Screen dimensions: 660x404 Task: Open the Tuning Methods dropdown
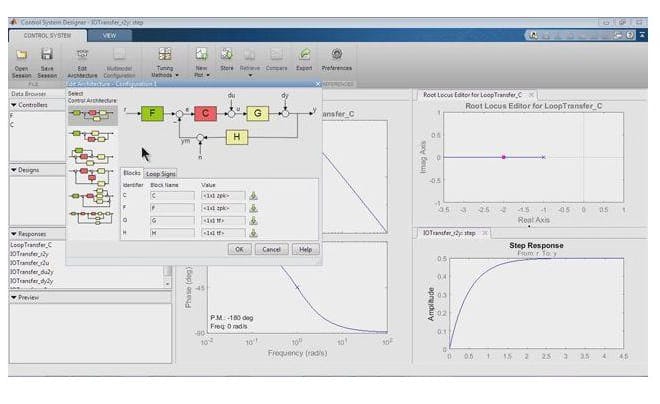point(165,63)
